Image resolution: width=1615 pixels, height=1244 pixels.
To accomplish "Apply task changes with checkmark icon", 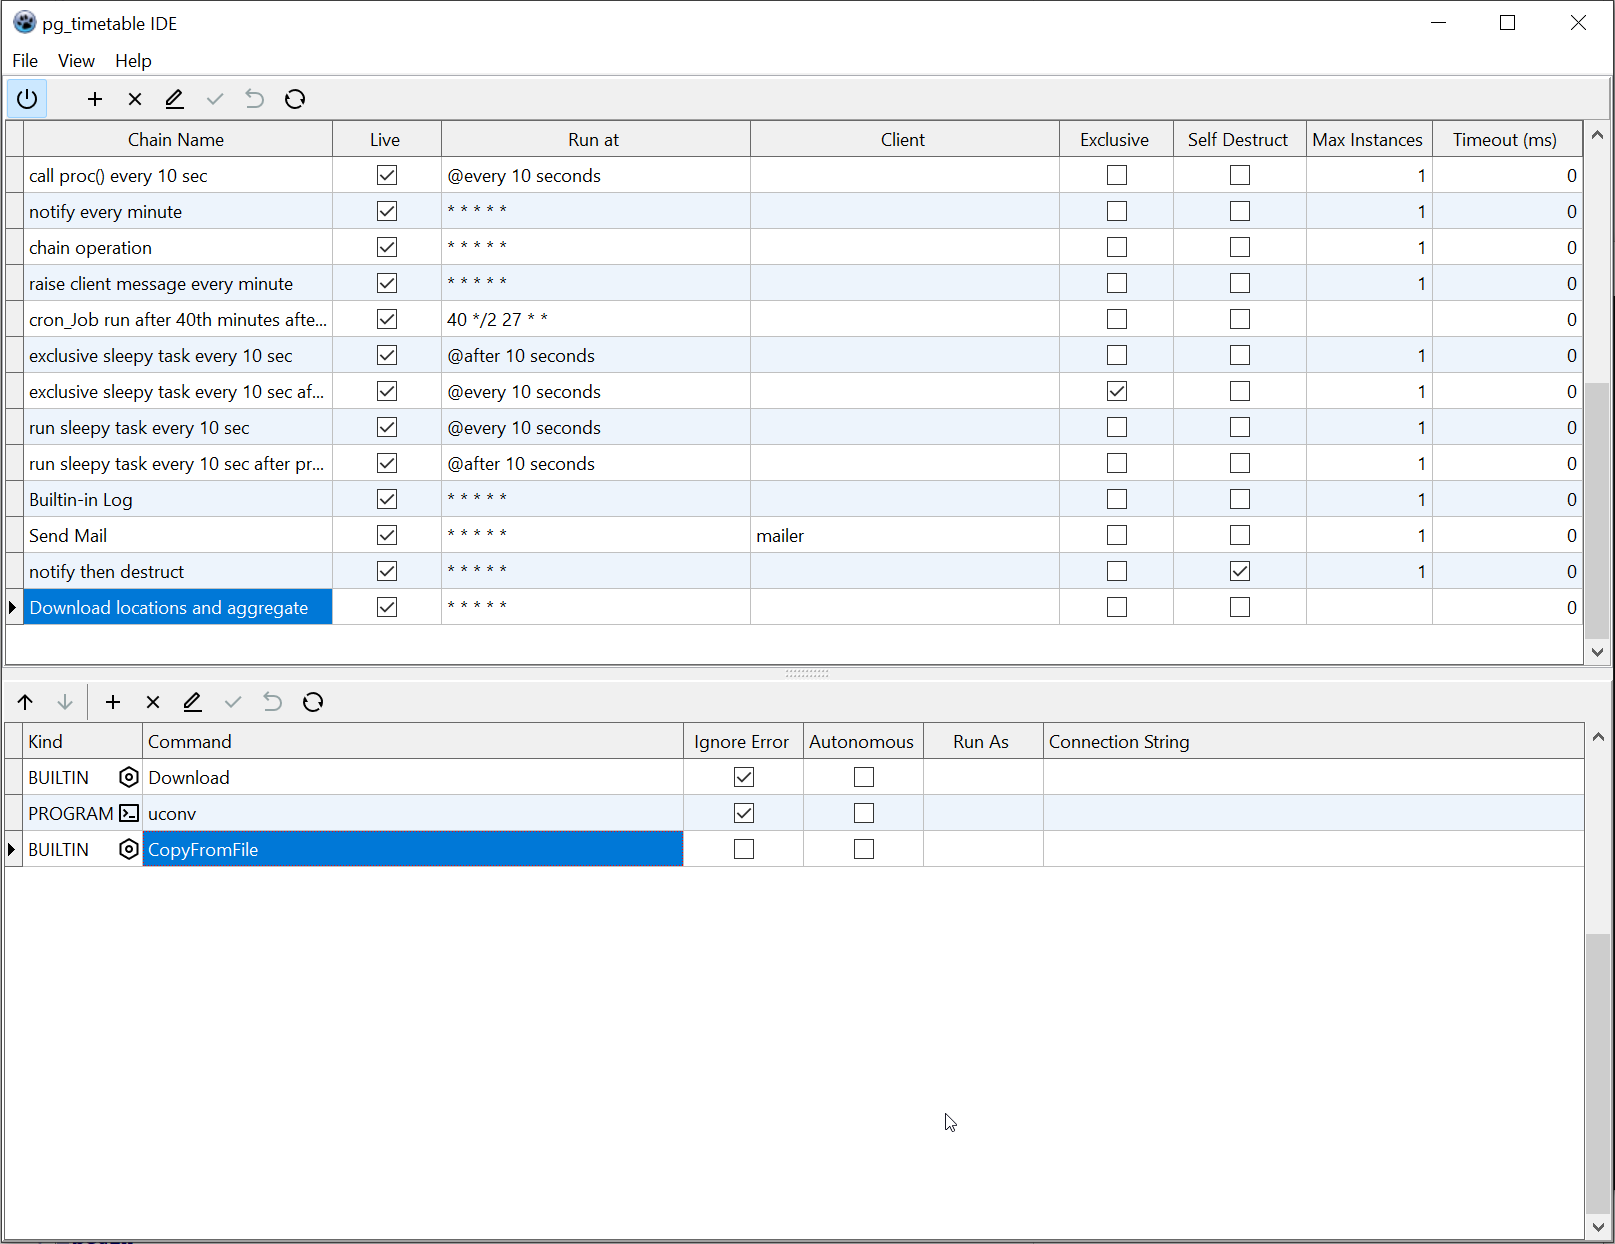I will (233, 702).
